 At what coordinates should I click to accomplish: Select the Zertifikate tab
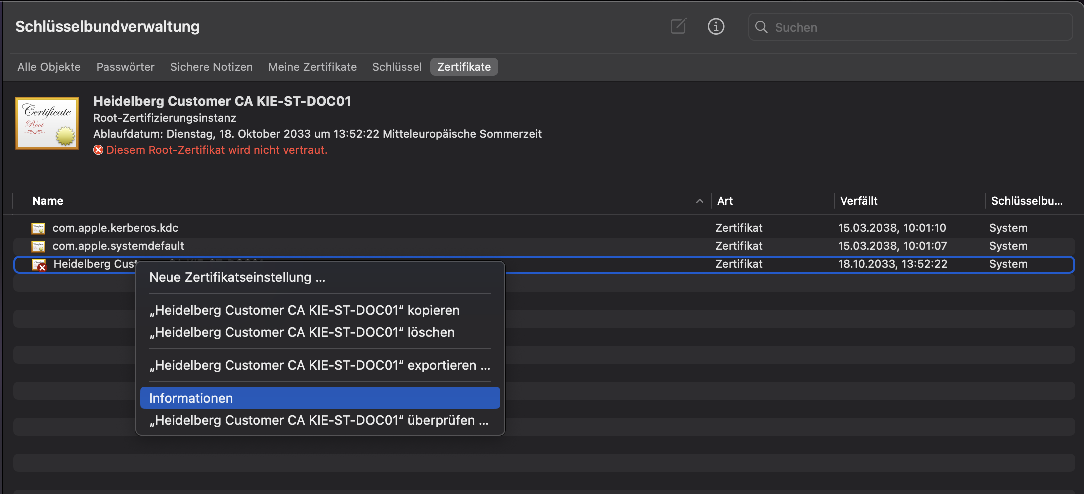pos(464,67)
